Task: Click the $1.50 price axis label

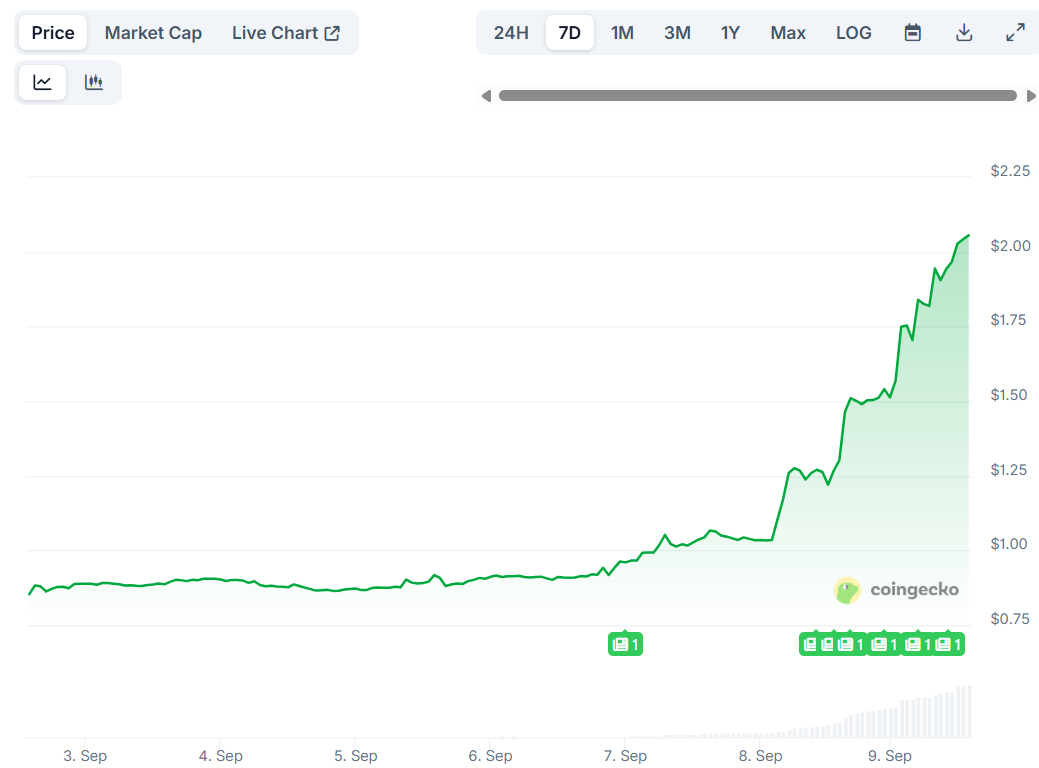Action: (1009, 395)
